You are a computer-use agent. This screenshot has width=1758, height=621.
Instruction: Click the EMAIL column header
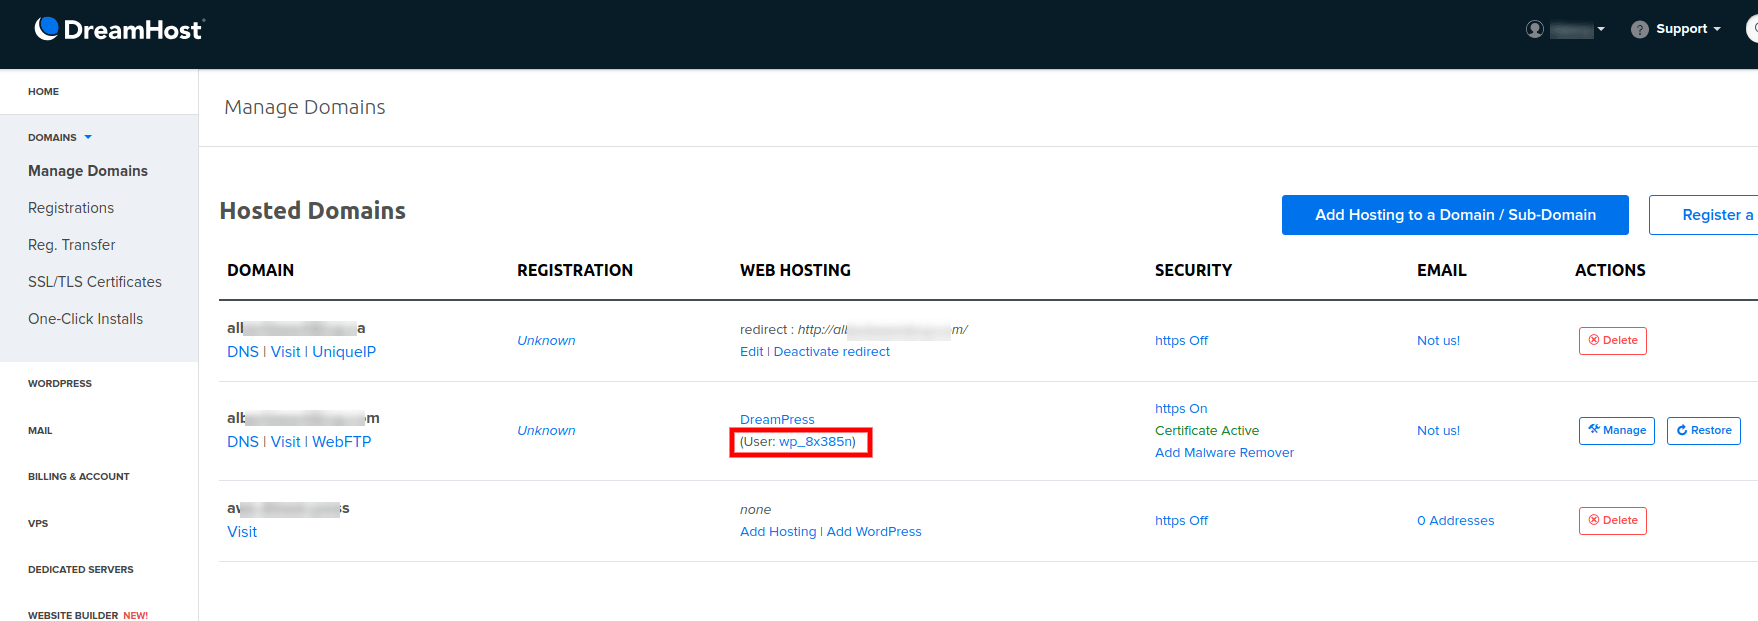(x=1441, y=270)
